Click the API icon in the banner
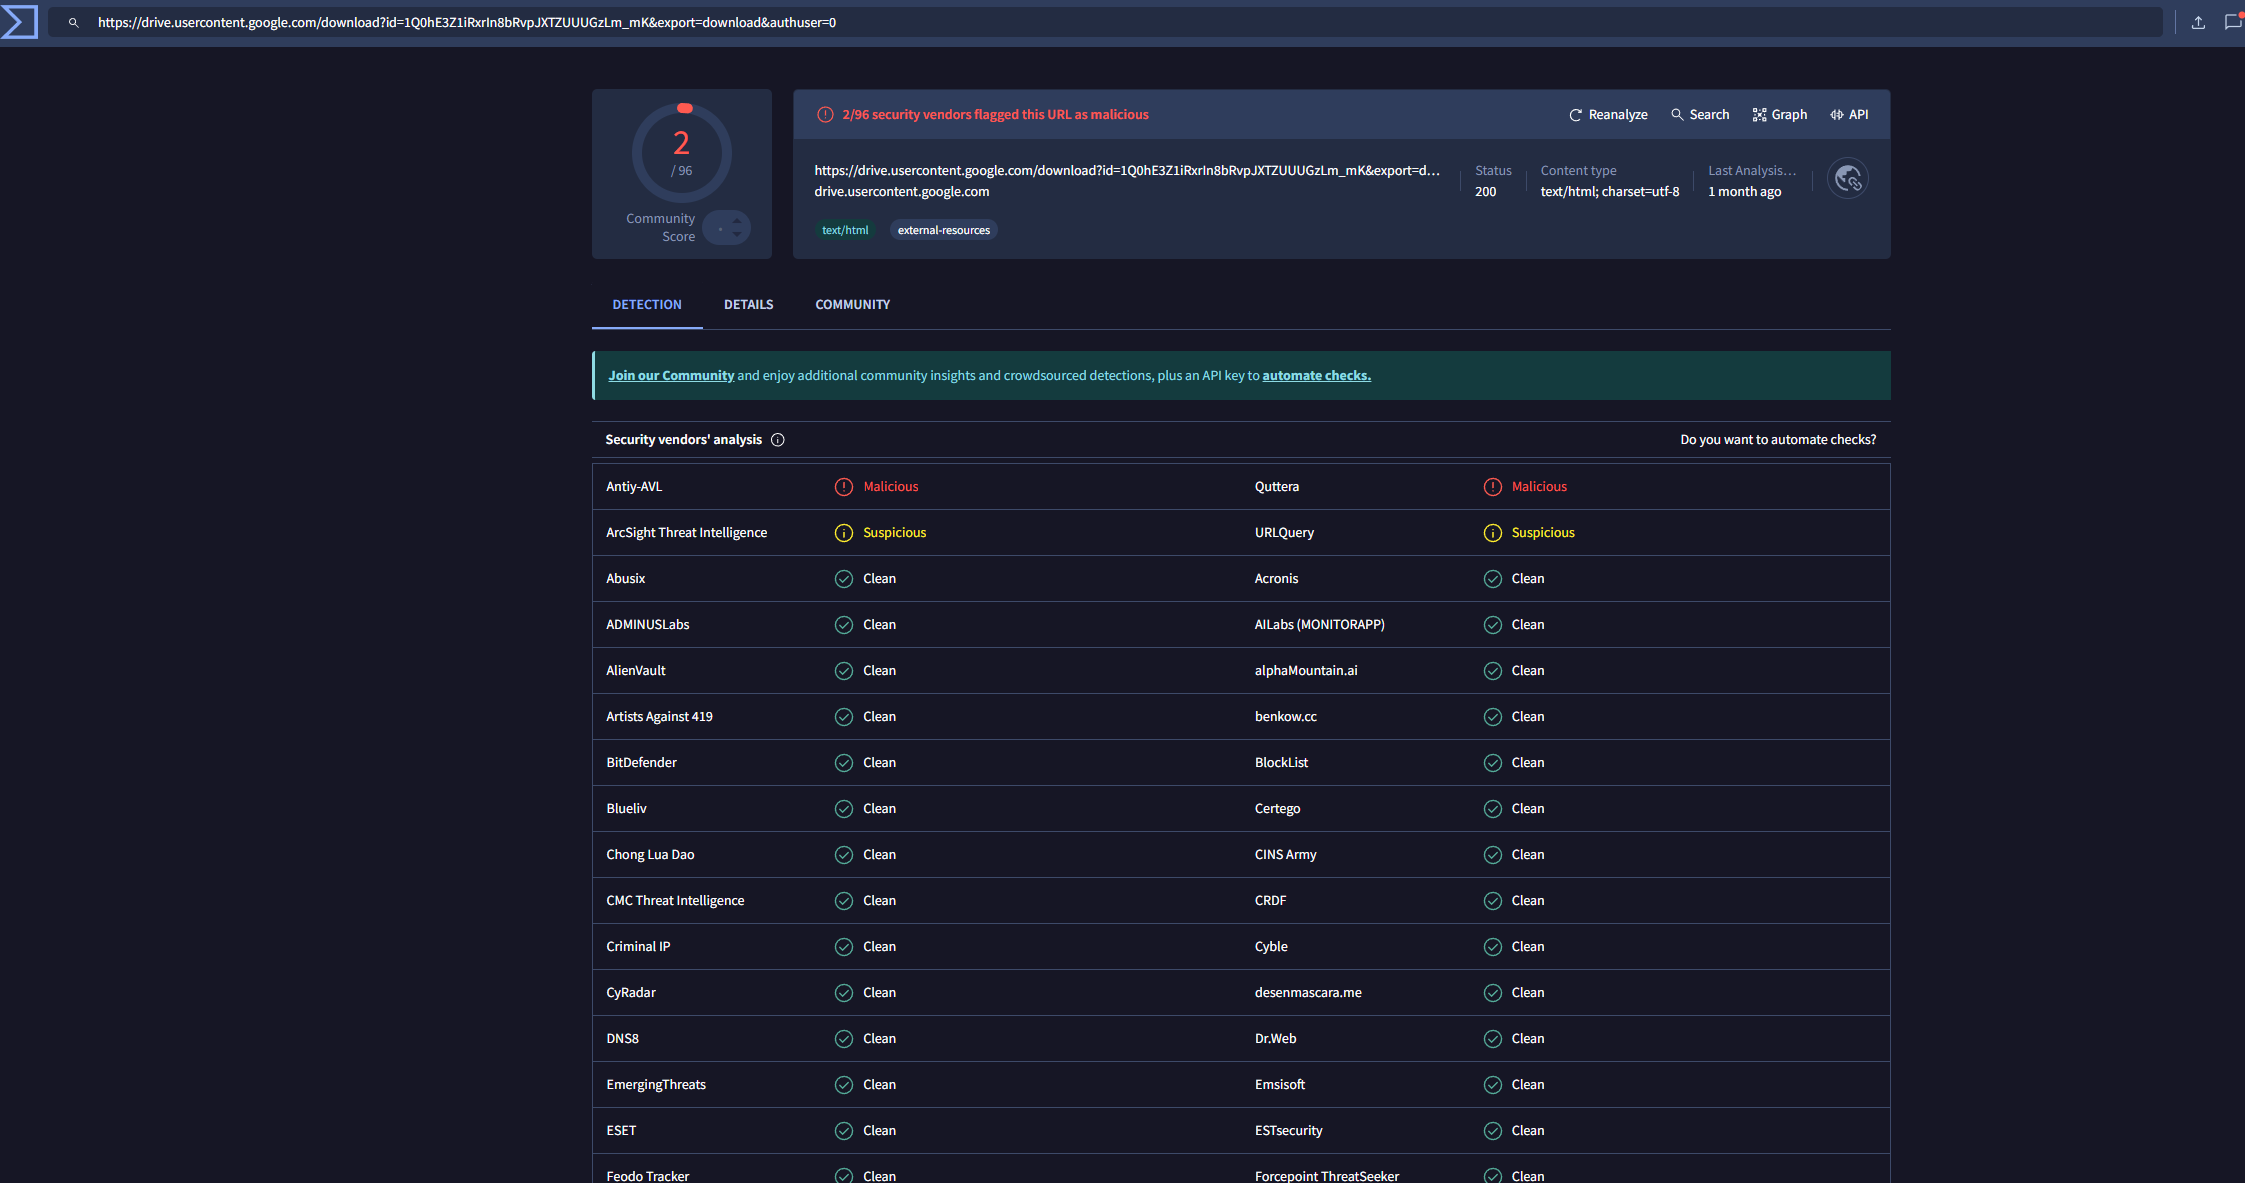Viewport: 2245px width, 1183px height. 1837,115
